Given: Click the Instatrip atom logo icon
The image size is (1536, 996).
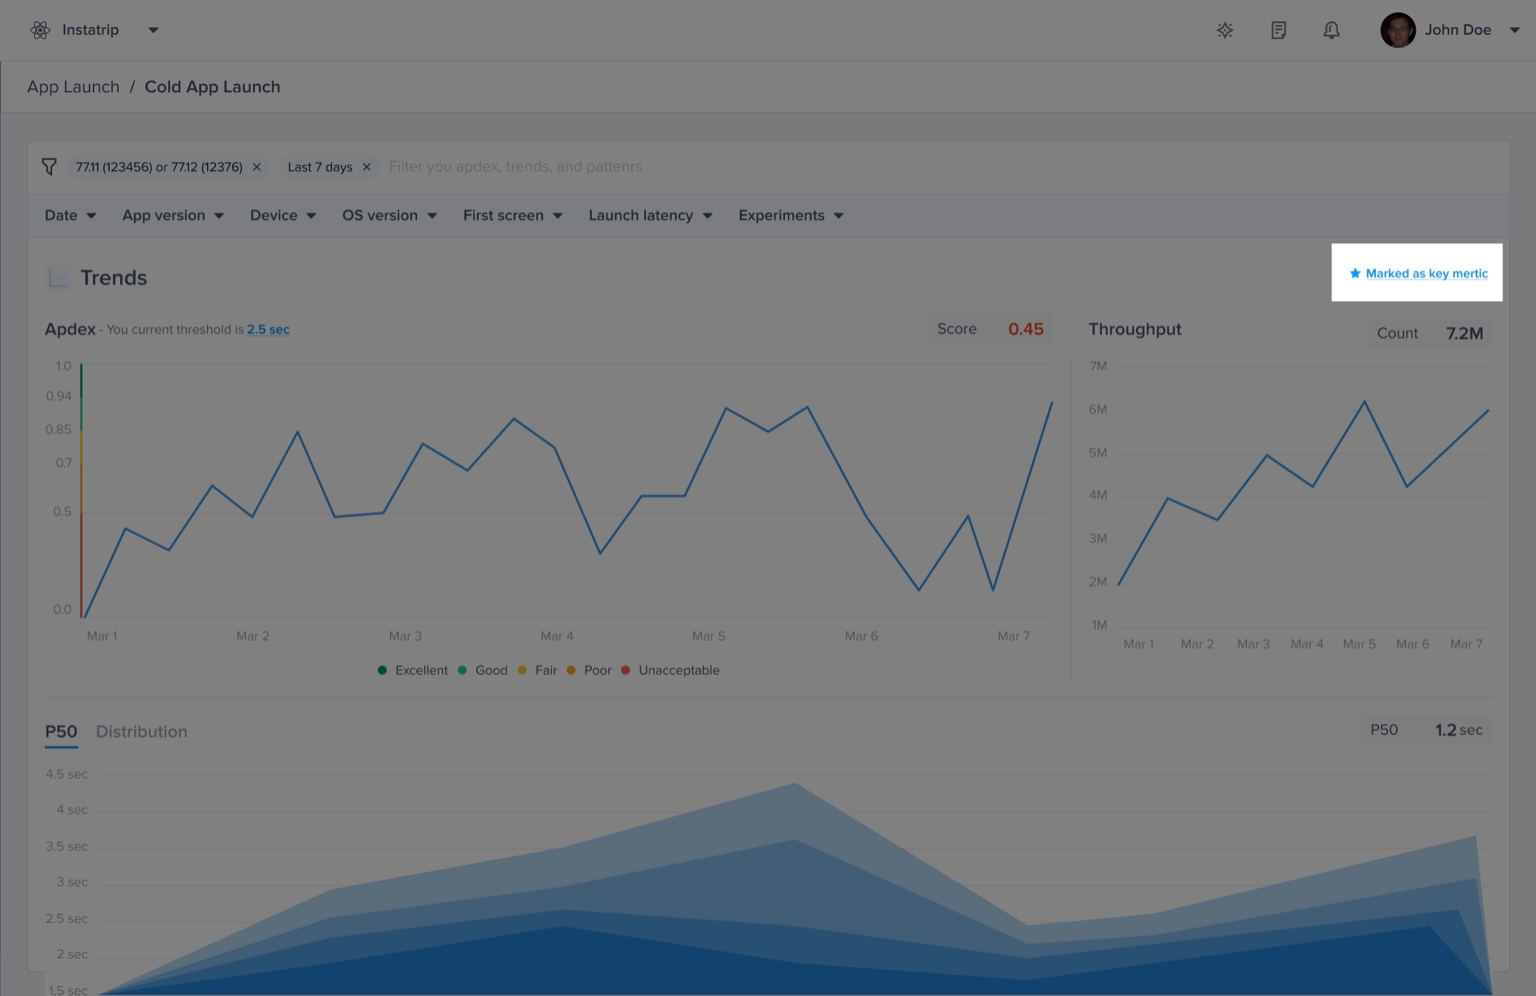Looking at the screenshot, I should 40,30.
